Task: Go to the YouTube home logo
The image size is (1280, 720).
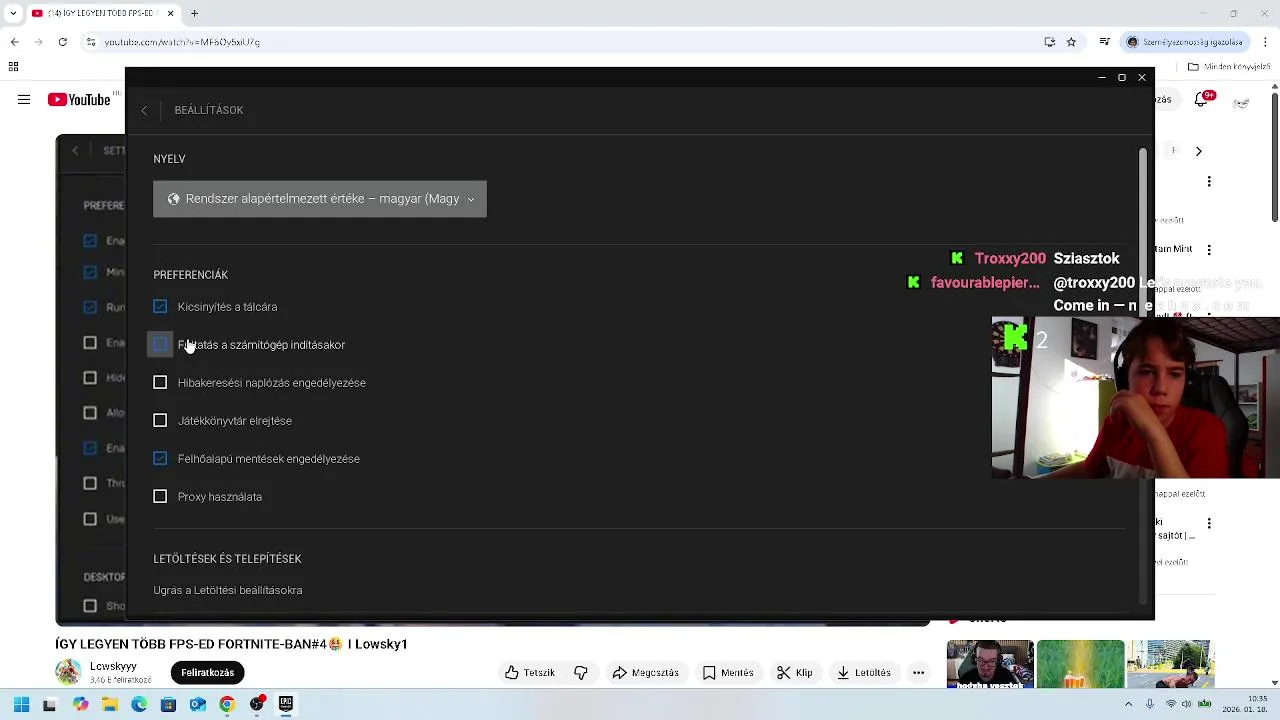Action: [x=79, y=99]
